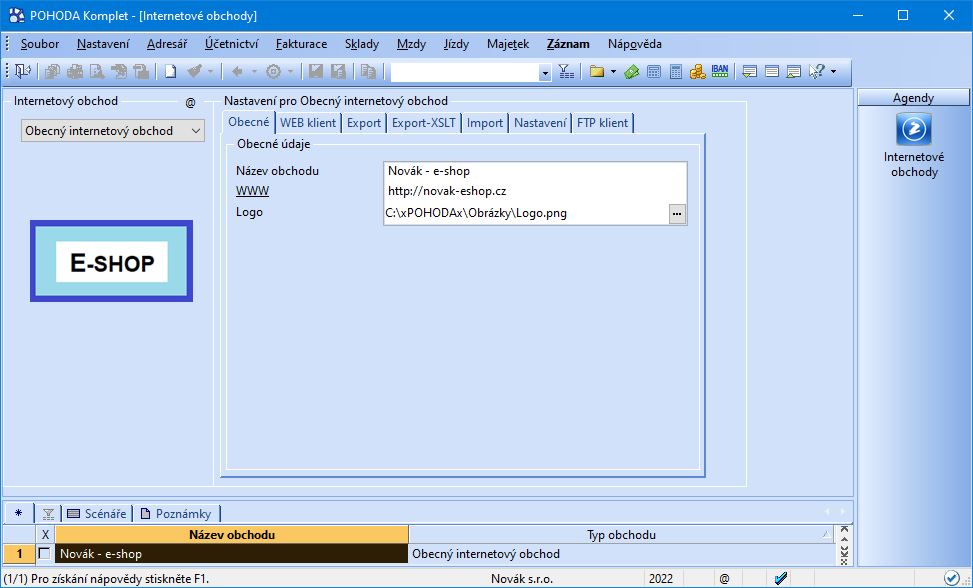973x588 pixels.
Task: Open the Mzdy menu
Action: point(411,44)
